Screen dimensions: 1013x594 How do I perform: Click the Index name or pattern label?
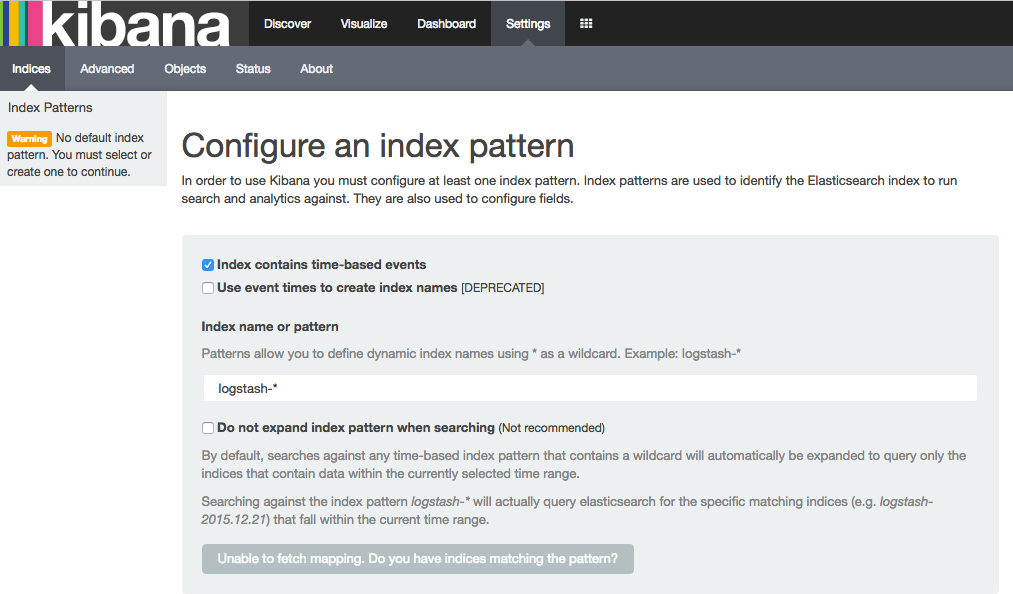point(270,326)
